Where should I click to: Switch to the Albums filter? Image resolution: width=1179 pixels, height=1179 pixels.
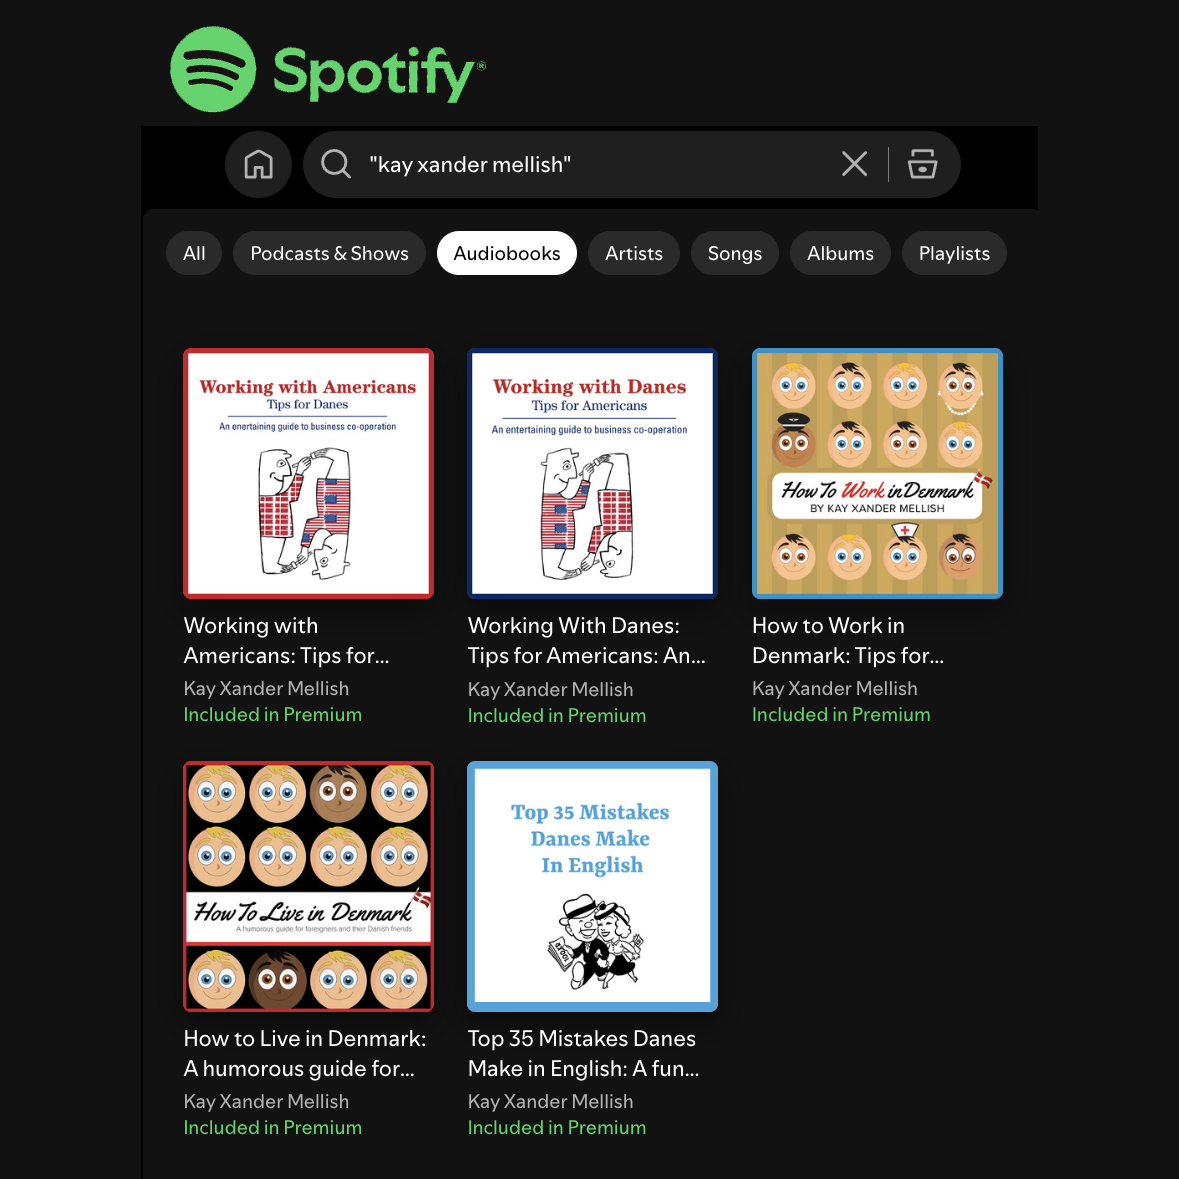[x=840, y=253]
